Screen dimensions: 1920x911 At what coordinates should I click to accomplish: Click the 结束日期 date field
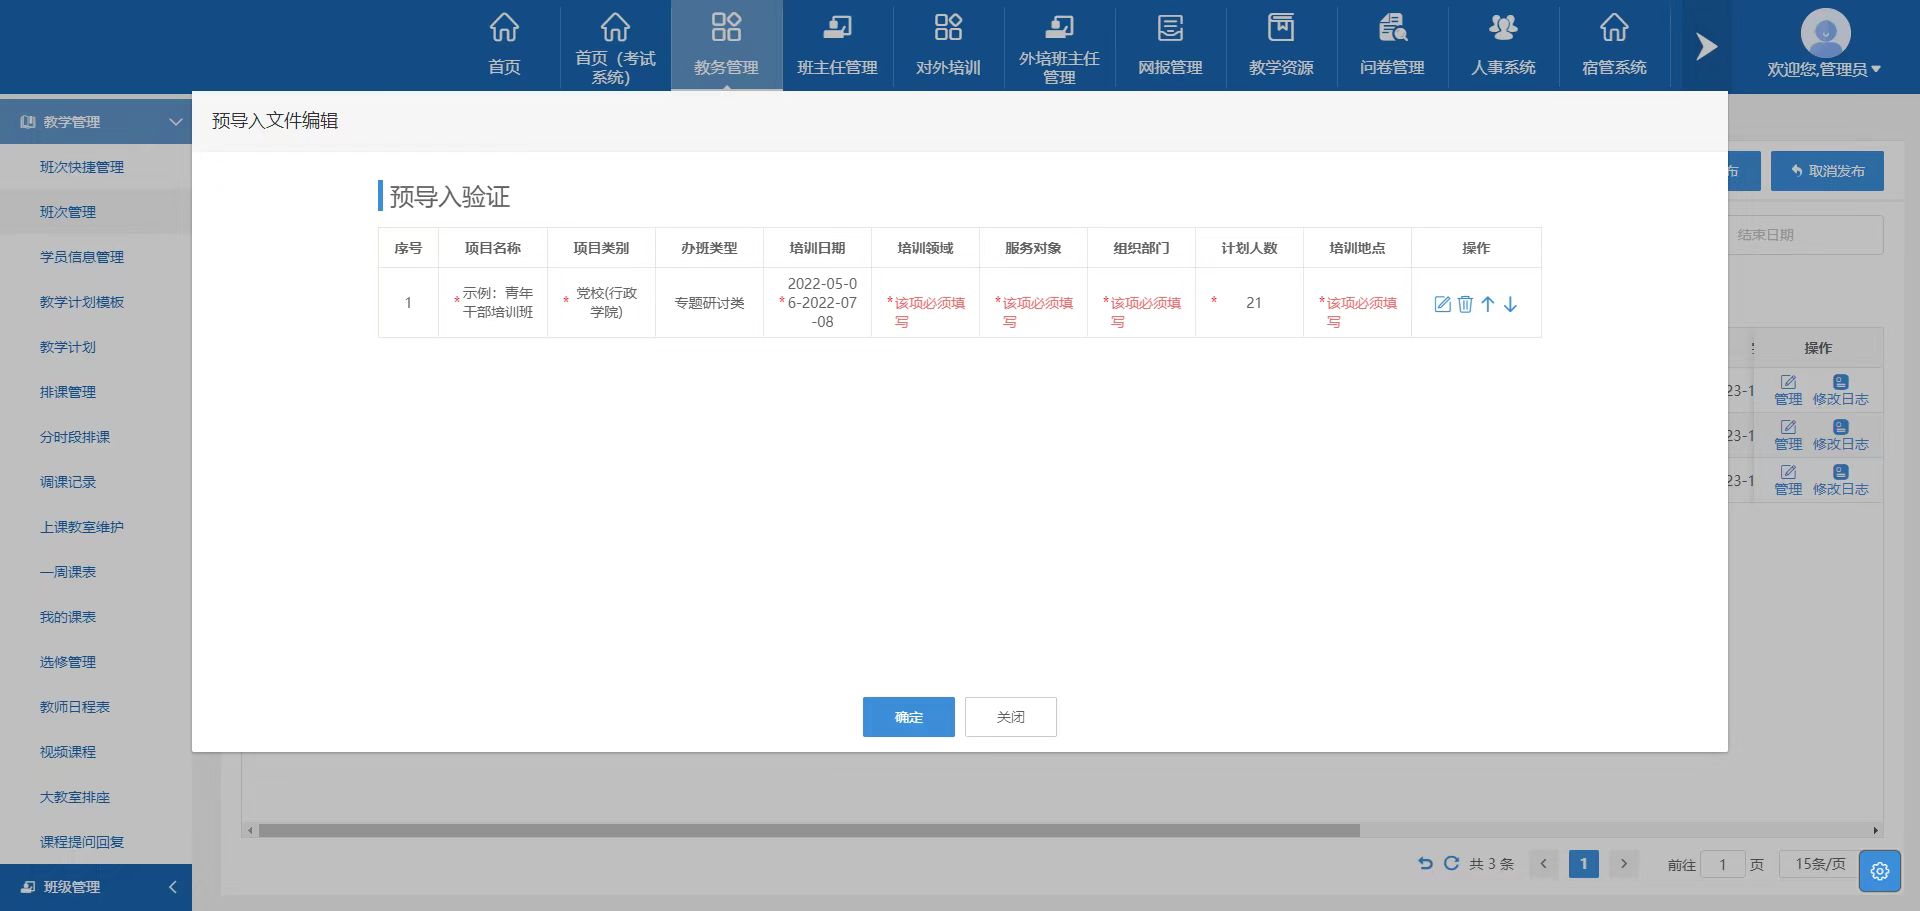1806,235
